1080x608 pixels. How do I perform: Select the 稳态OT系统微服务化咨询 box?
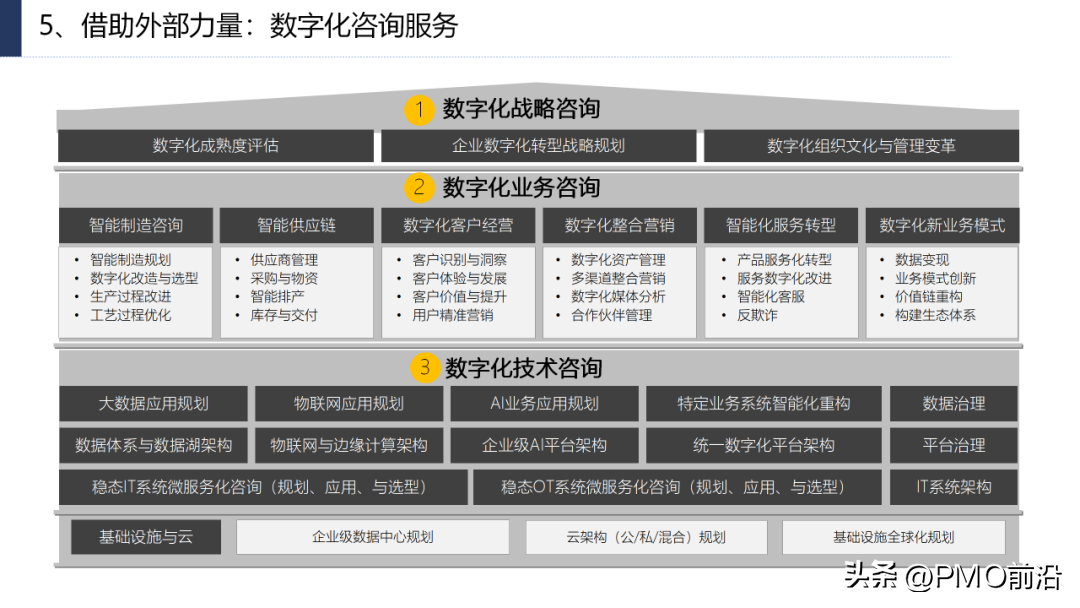pos(677,488)
